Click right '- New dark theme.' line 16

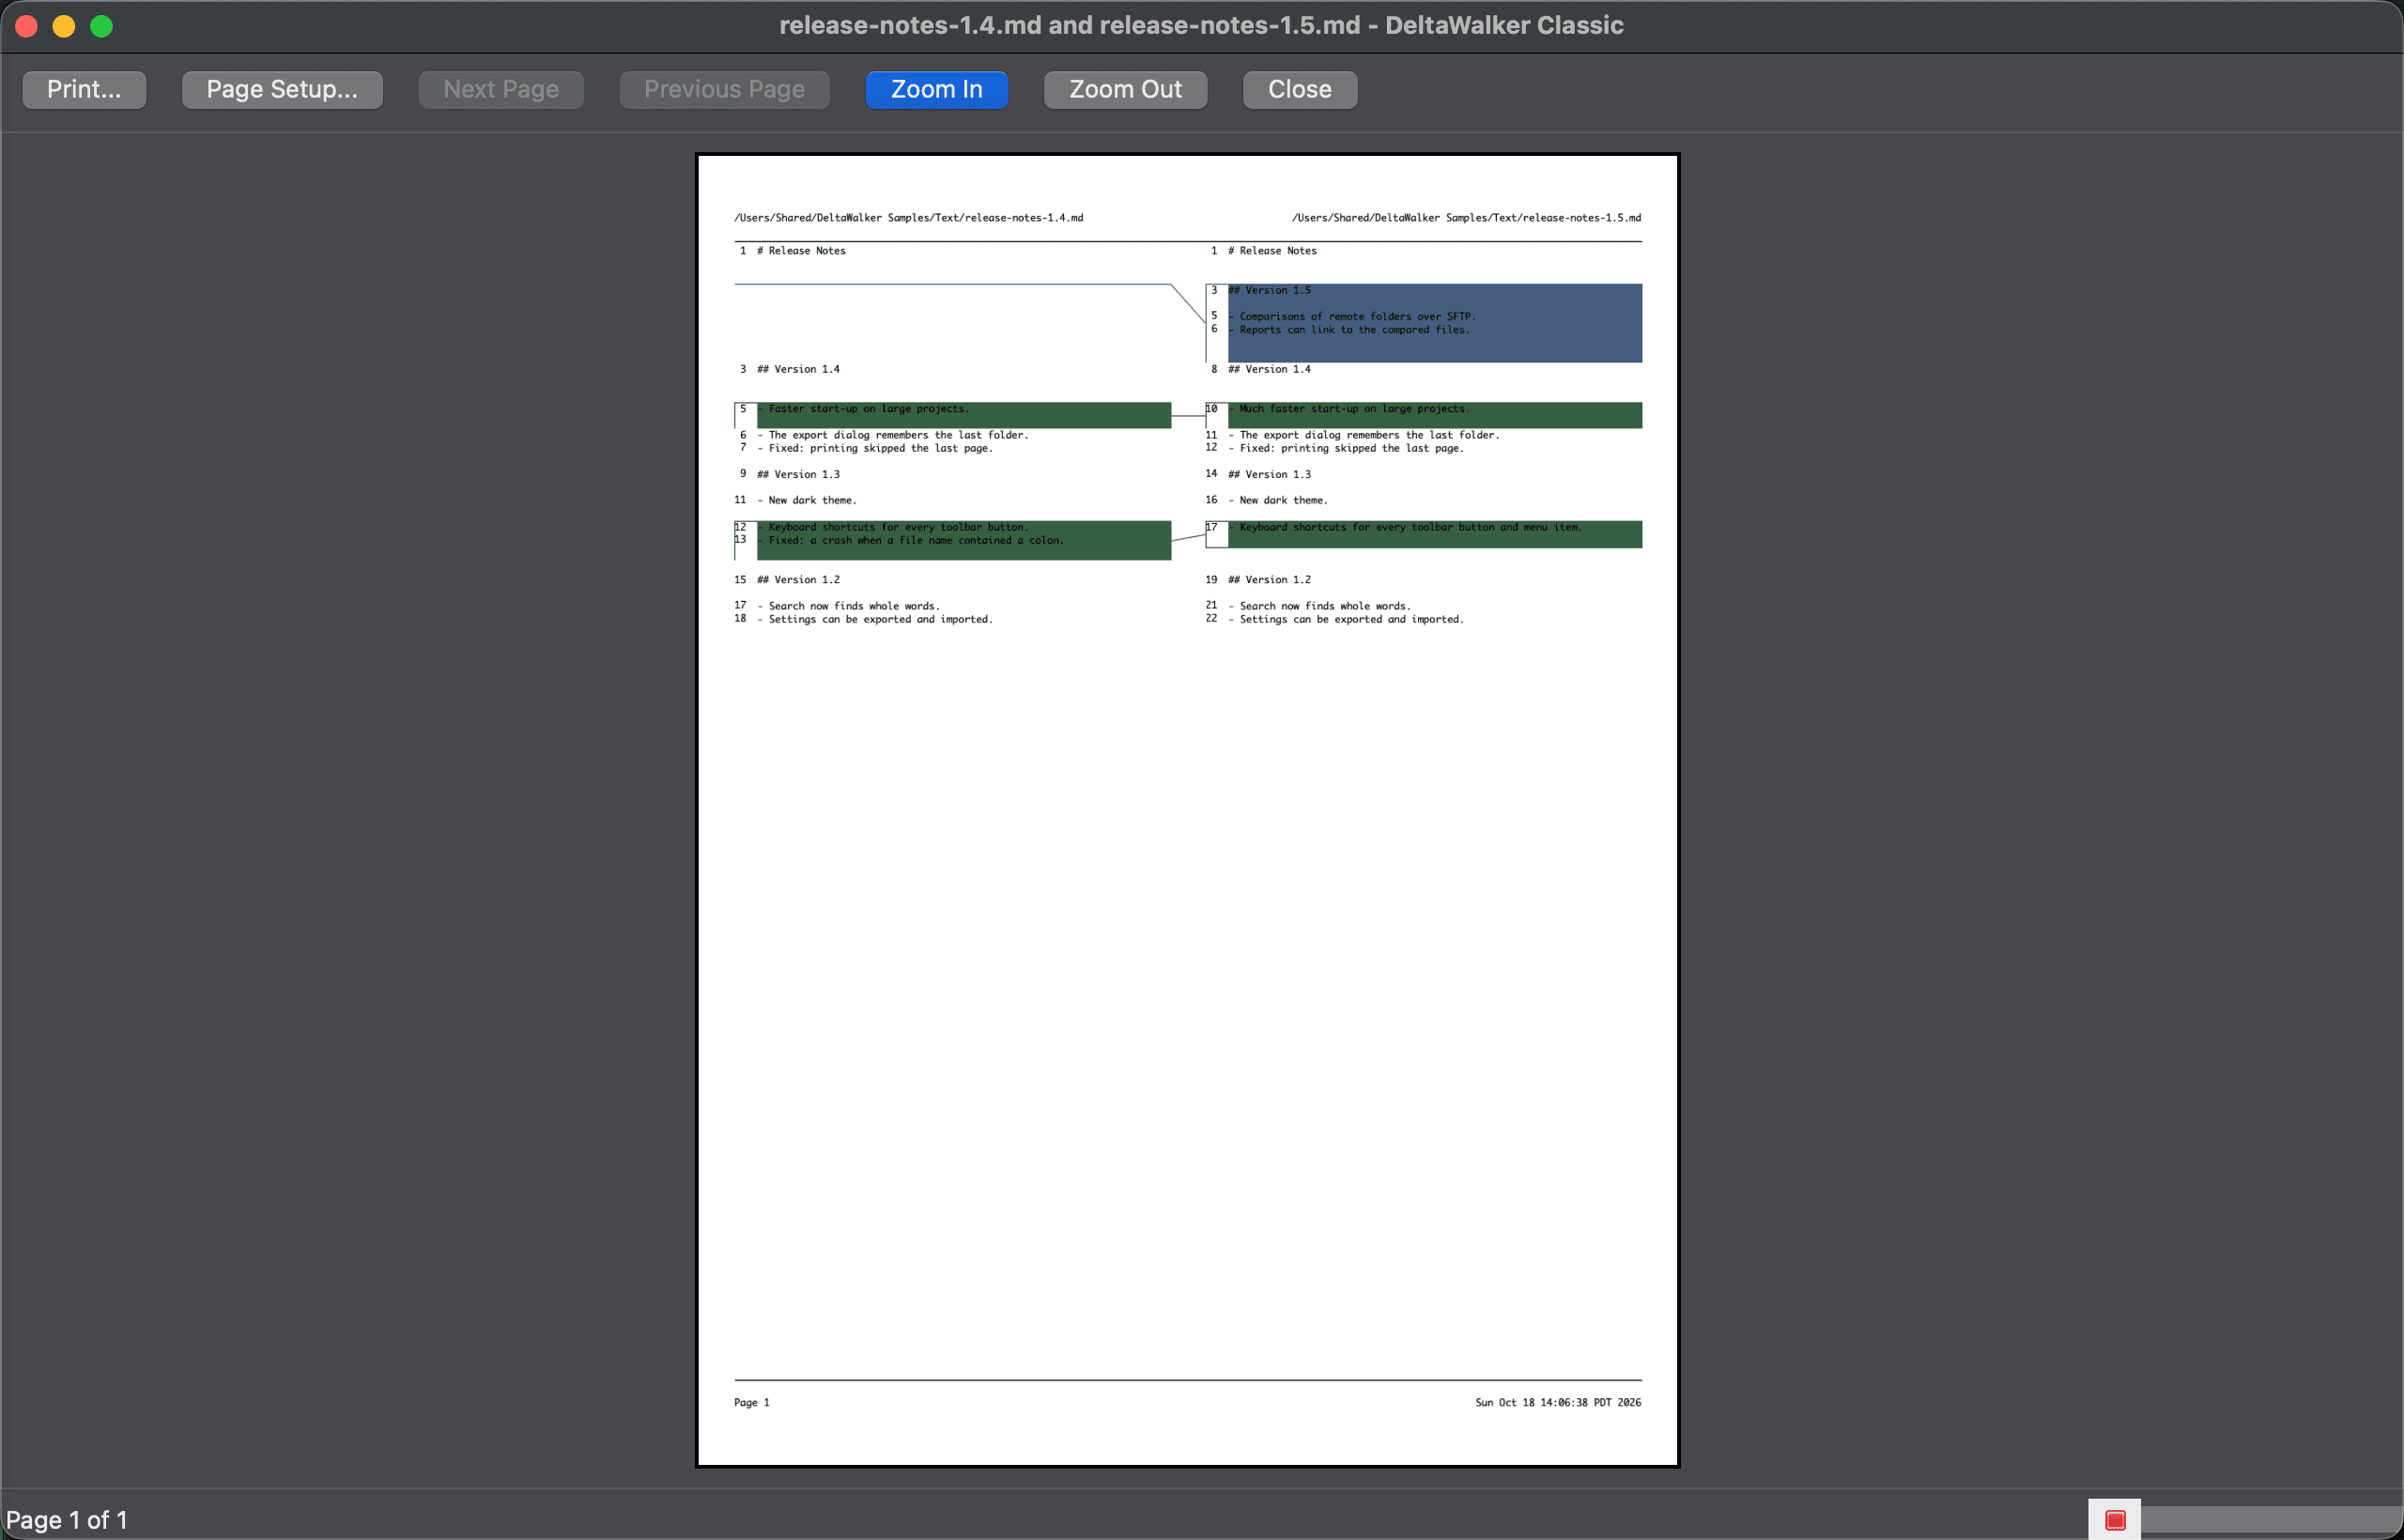tap(1278, 500)
